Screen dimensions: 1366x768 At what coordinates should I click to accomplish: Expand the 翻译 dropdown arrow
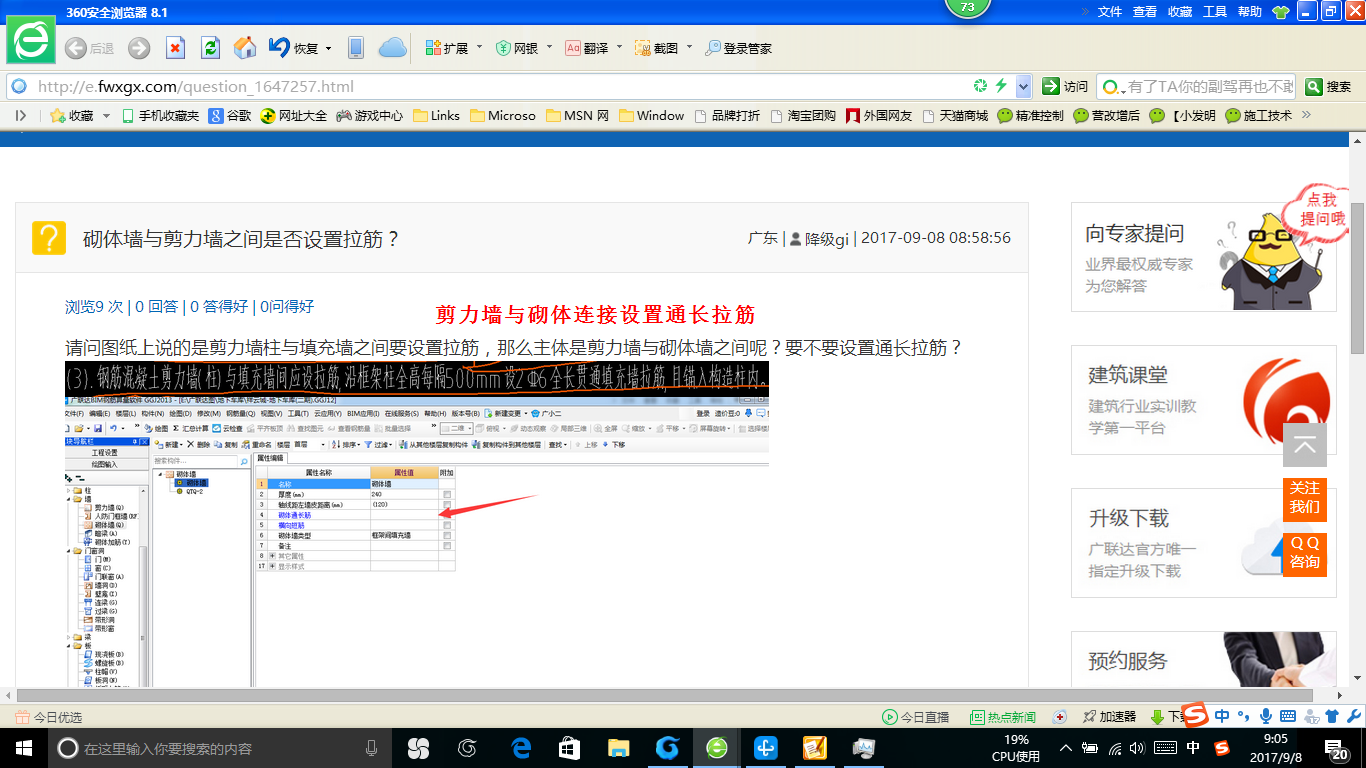click(619, 47)
